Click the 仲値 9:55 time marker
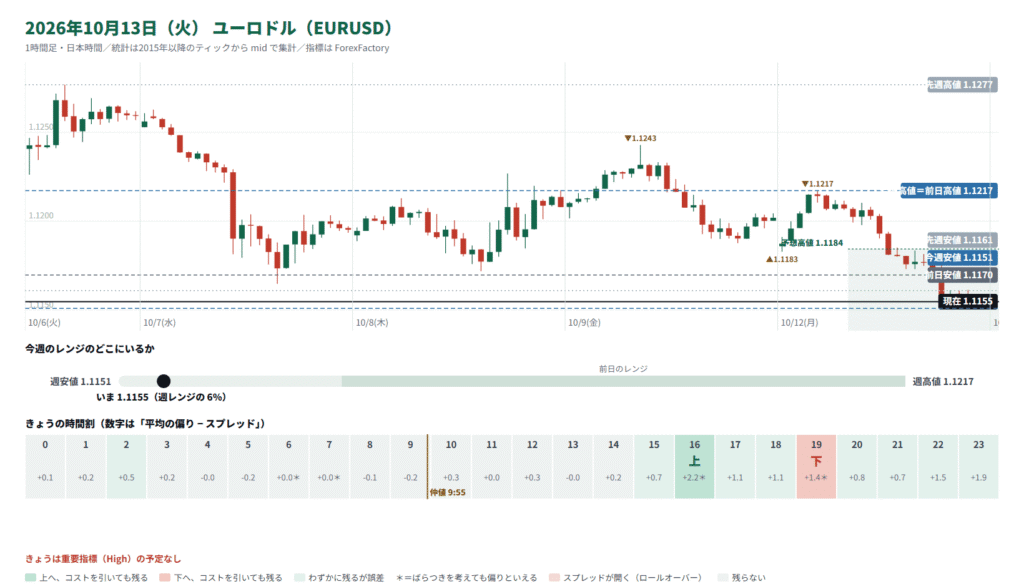The width and height of the screenshot is (1024, 584). tap(447, 493)
